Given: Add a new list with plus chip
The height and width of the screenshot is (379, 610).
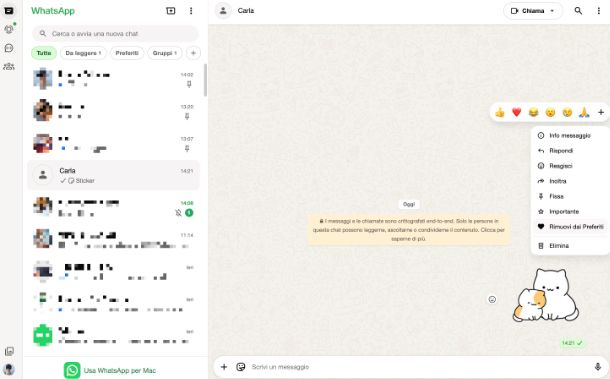Looking at the screenshot, I should [193, 53].
